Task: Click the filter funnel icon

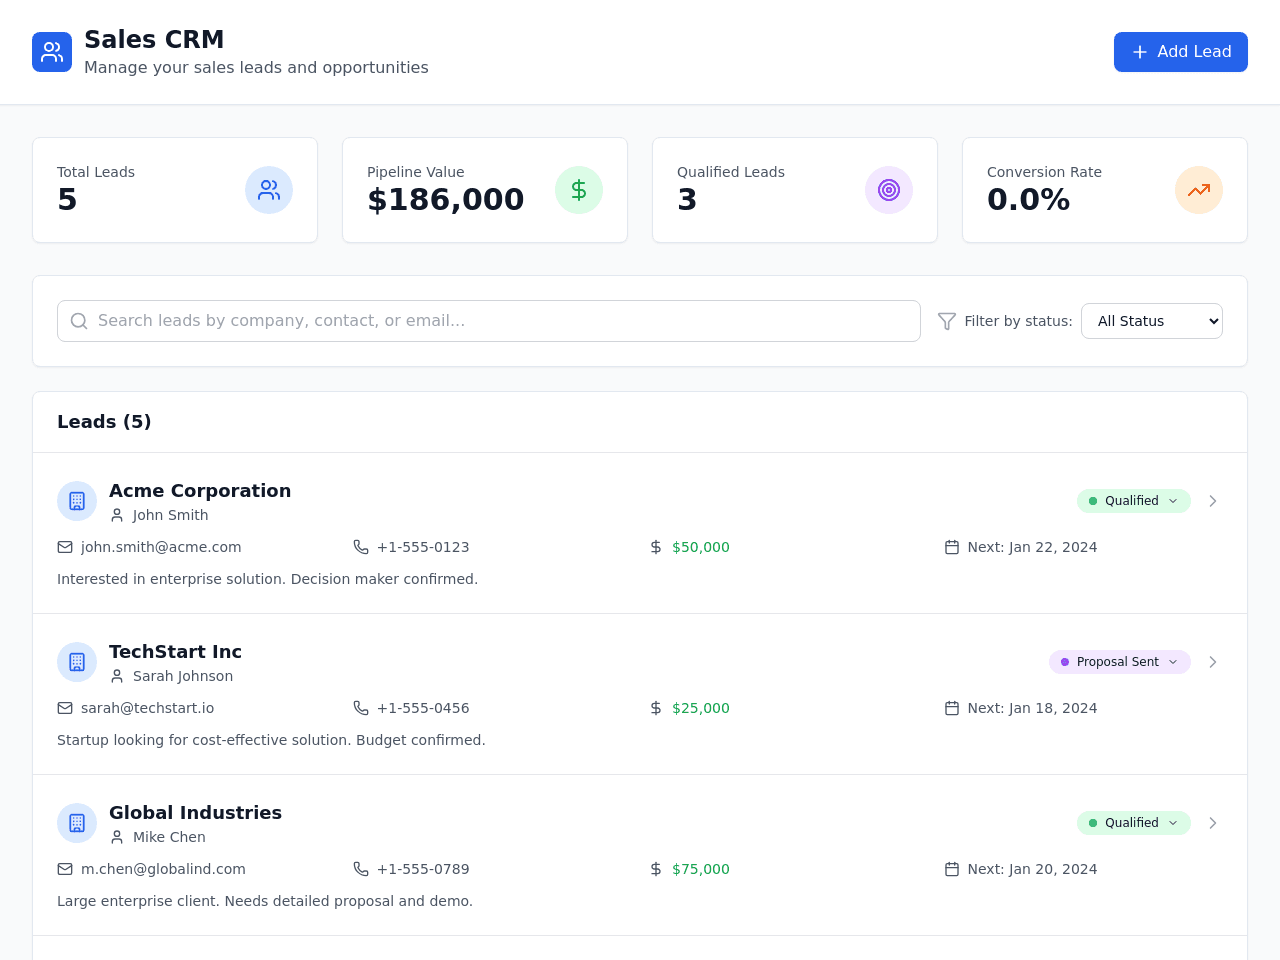Action: tap(947, 321)
